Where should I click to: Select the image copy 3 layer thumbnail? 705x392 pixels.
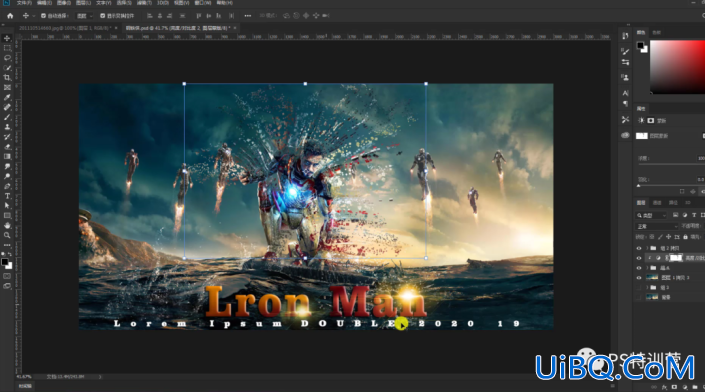652,278
